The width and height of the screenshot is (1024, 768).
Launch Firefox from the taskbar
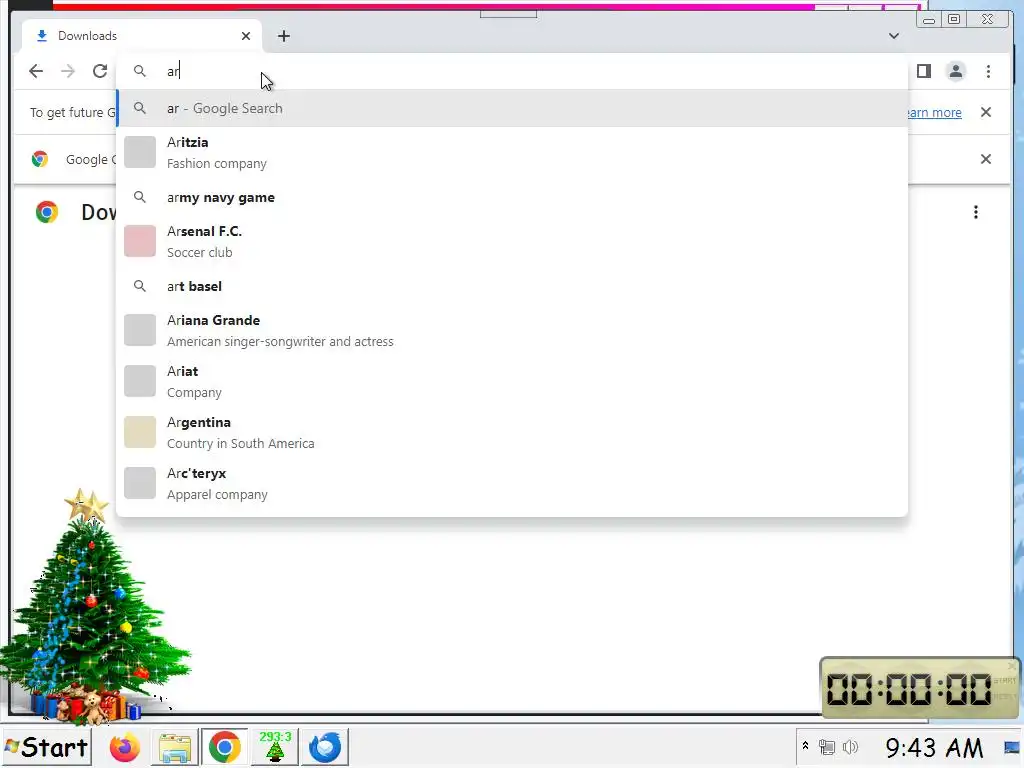(124, 747)
